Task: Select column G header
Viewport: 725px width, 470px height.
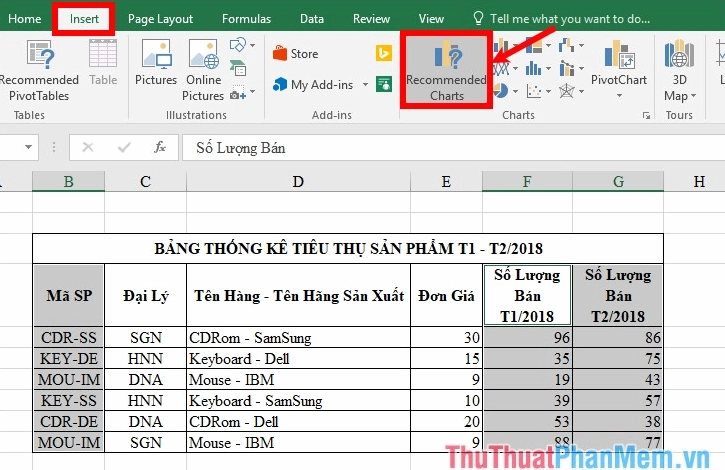Action: (x=618, y=181)
